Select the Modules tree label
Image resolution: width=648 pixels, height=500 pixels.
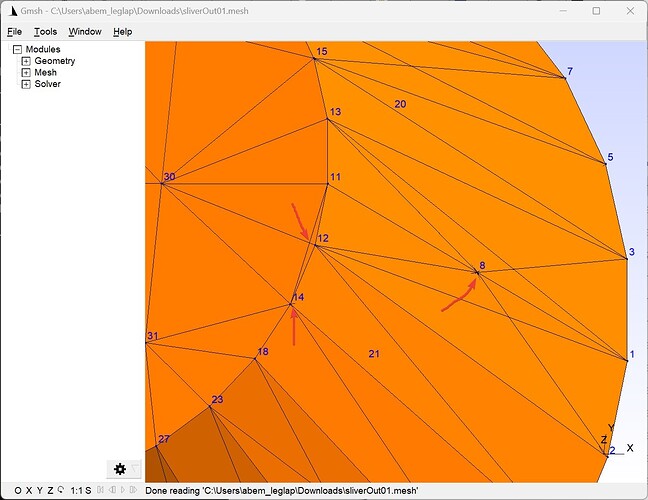pos(43,49)
